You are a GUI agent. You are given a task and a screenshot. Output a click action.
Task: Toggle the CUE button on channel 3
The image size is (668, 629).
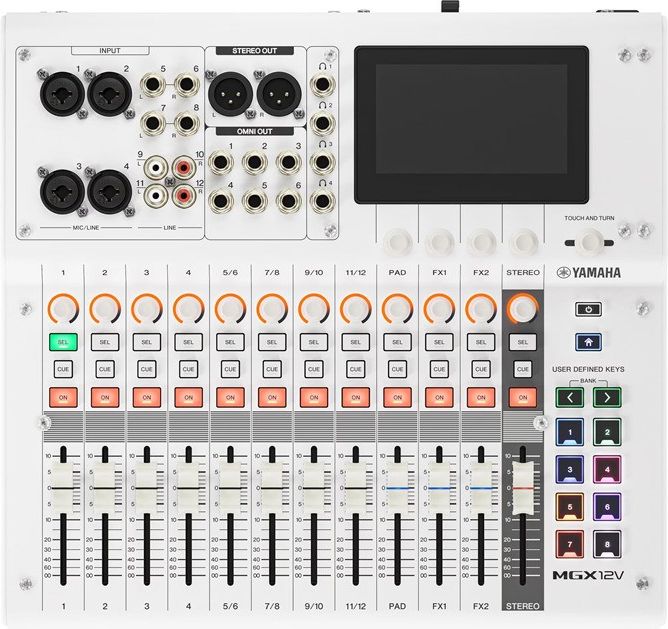coord(146,369)
